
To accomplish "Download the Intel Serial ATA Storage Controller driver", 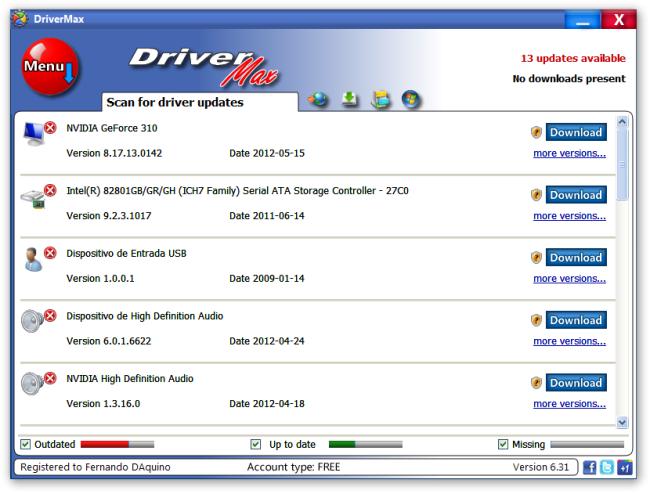I will click(x=576, y=195).
